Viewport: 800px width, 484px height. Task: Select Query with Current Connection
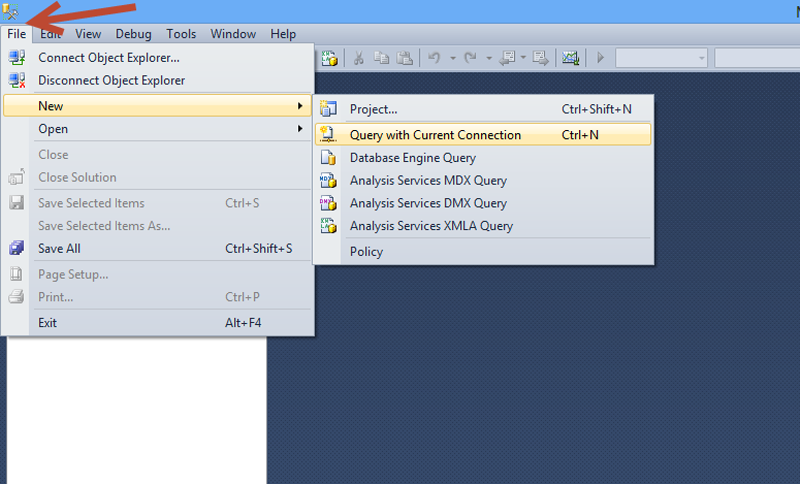click(483, 135)
